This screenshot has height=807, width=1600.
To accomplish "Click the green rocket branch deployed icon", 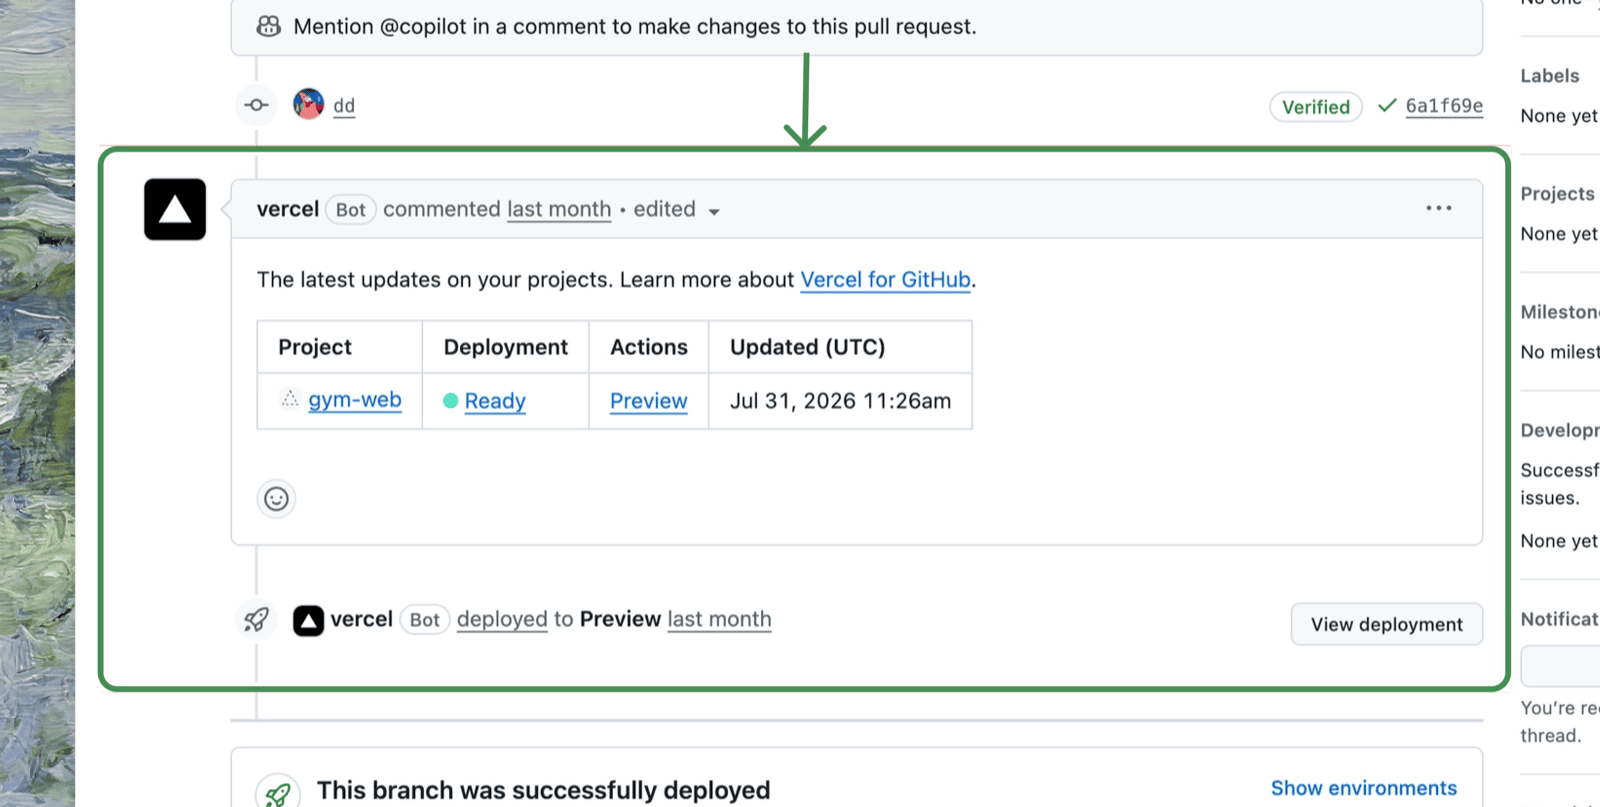I will 278,794.
